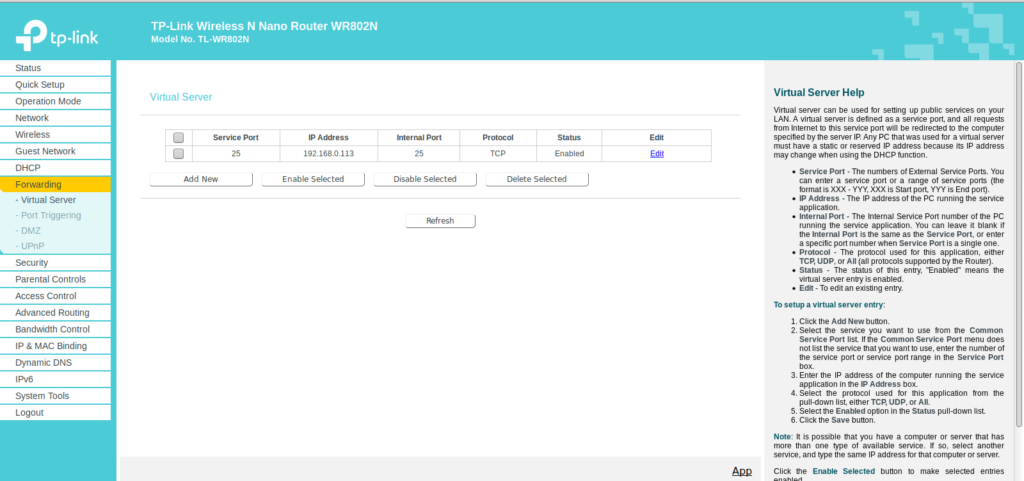Log out via the Logout menu item
The height and width of the screenshot is (481, 1024).
(x=29, y=413)
